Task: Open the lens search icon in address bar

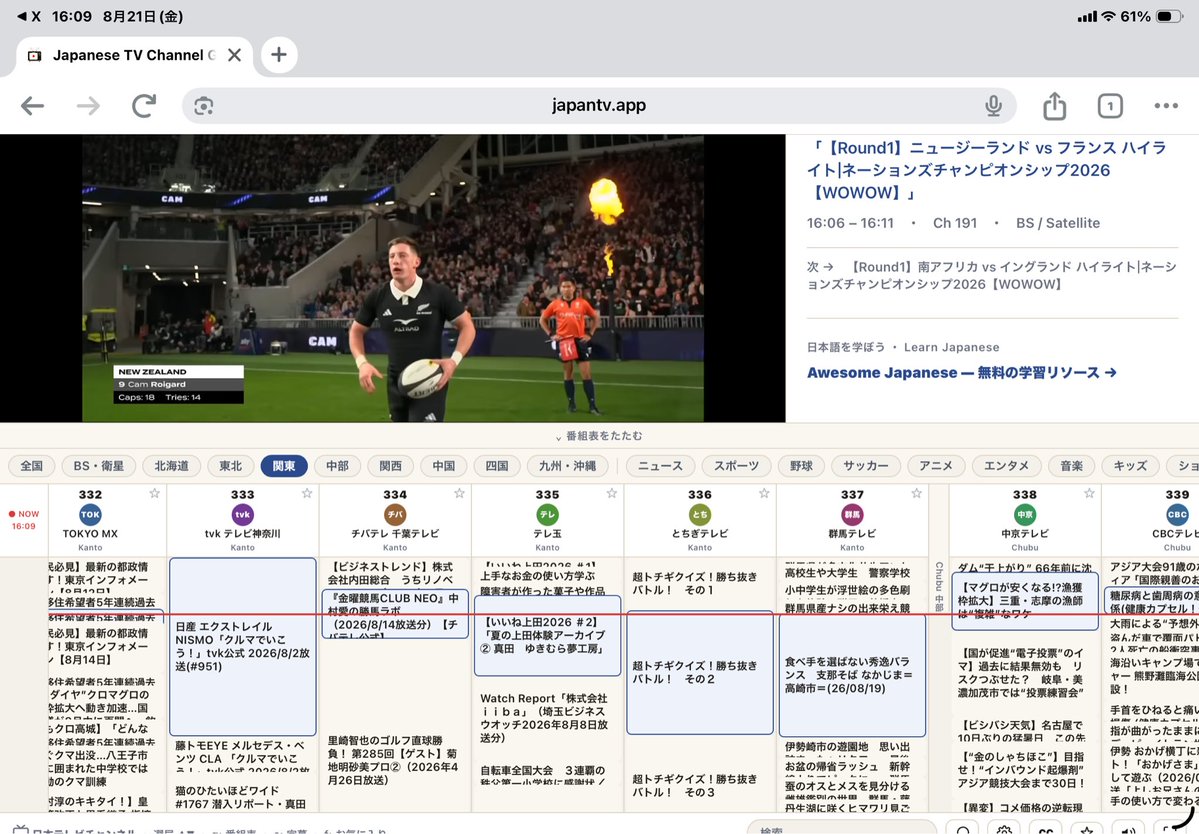Action: [x=203, y=106]
